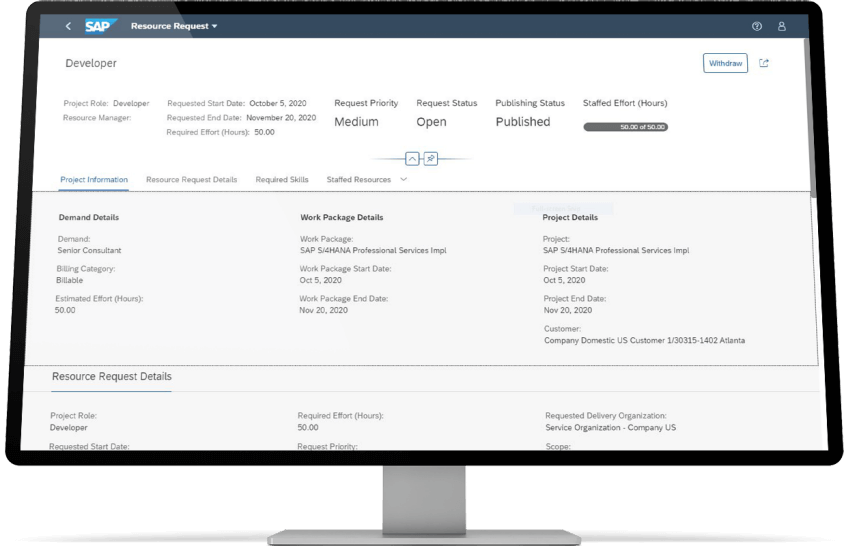Expand the tab overflow chevron after Staffed Resources

(404, 179)
